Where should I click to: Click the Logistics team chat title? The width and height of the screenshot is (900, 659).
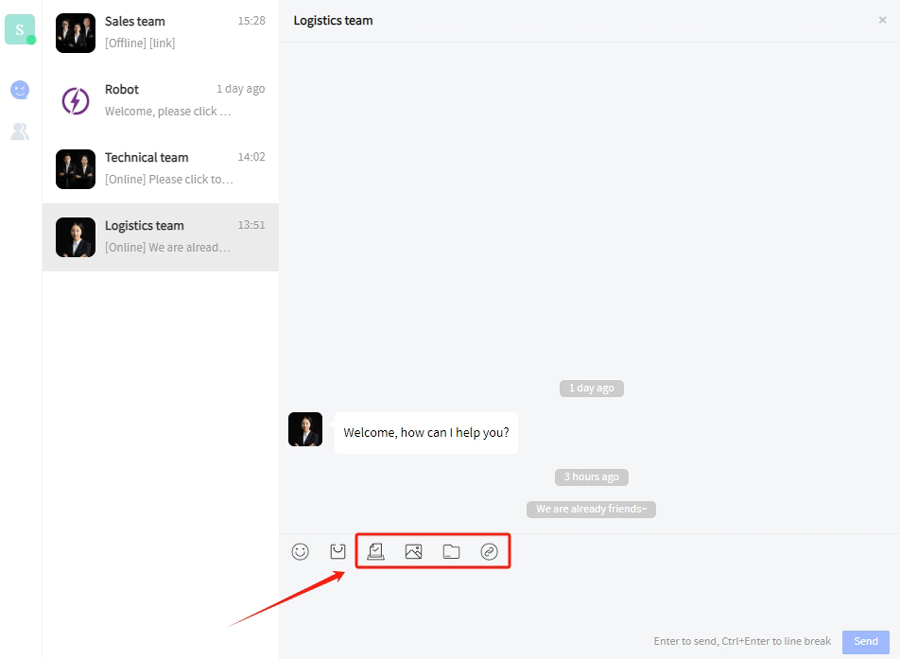(333, 20)
